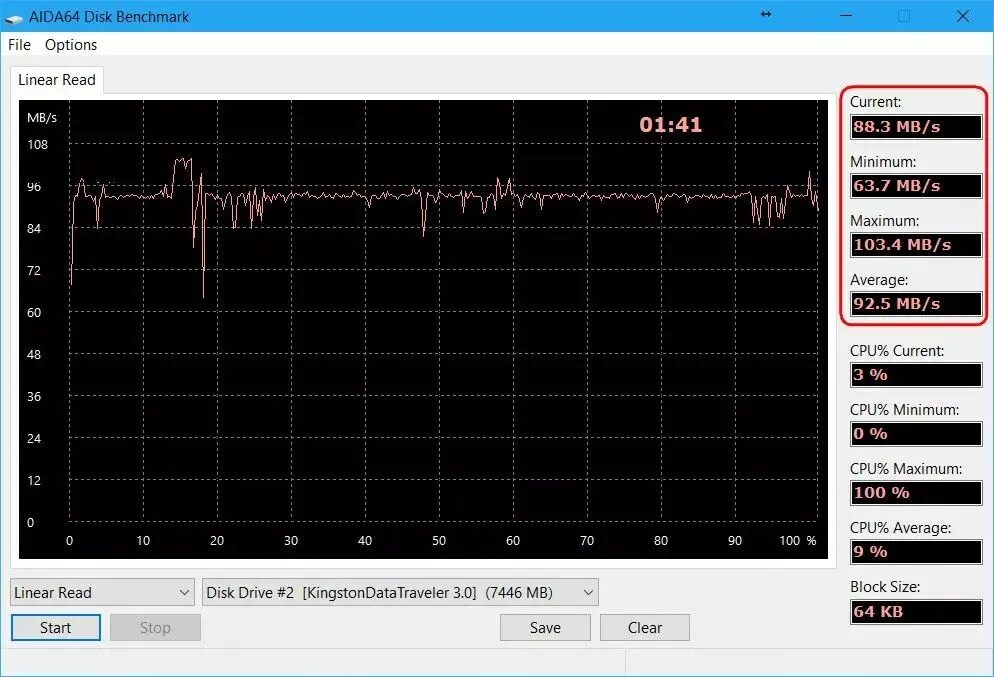Expand the Linear Read test type dropdown
This screenshot has width=994, height=677.
click(102, 593)
